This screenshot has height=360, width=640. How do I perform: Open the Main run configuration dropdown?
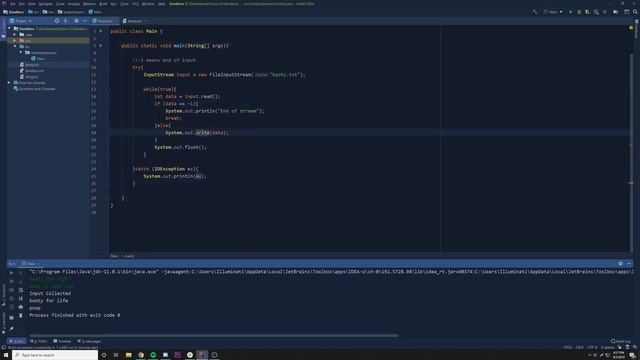click(x=553, y=12)
